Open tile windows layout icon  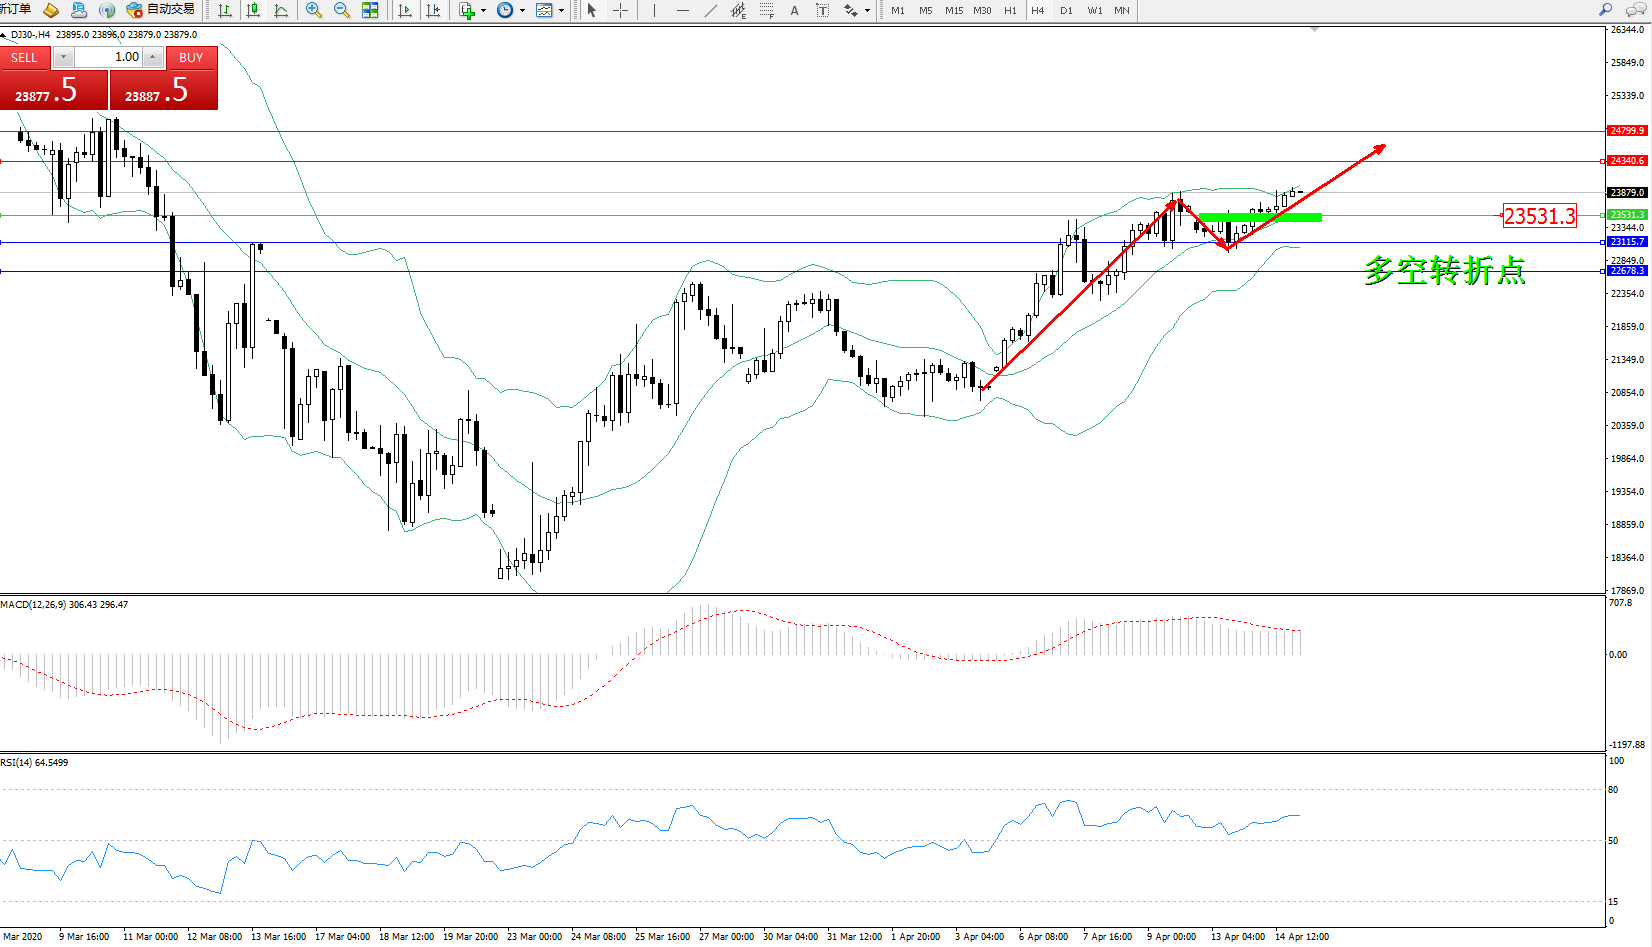click(x=370, y=10)
